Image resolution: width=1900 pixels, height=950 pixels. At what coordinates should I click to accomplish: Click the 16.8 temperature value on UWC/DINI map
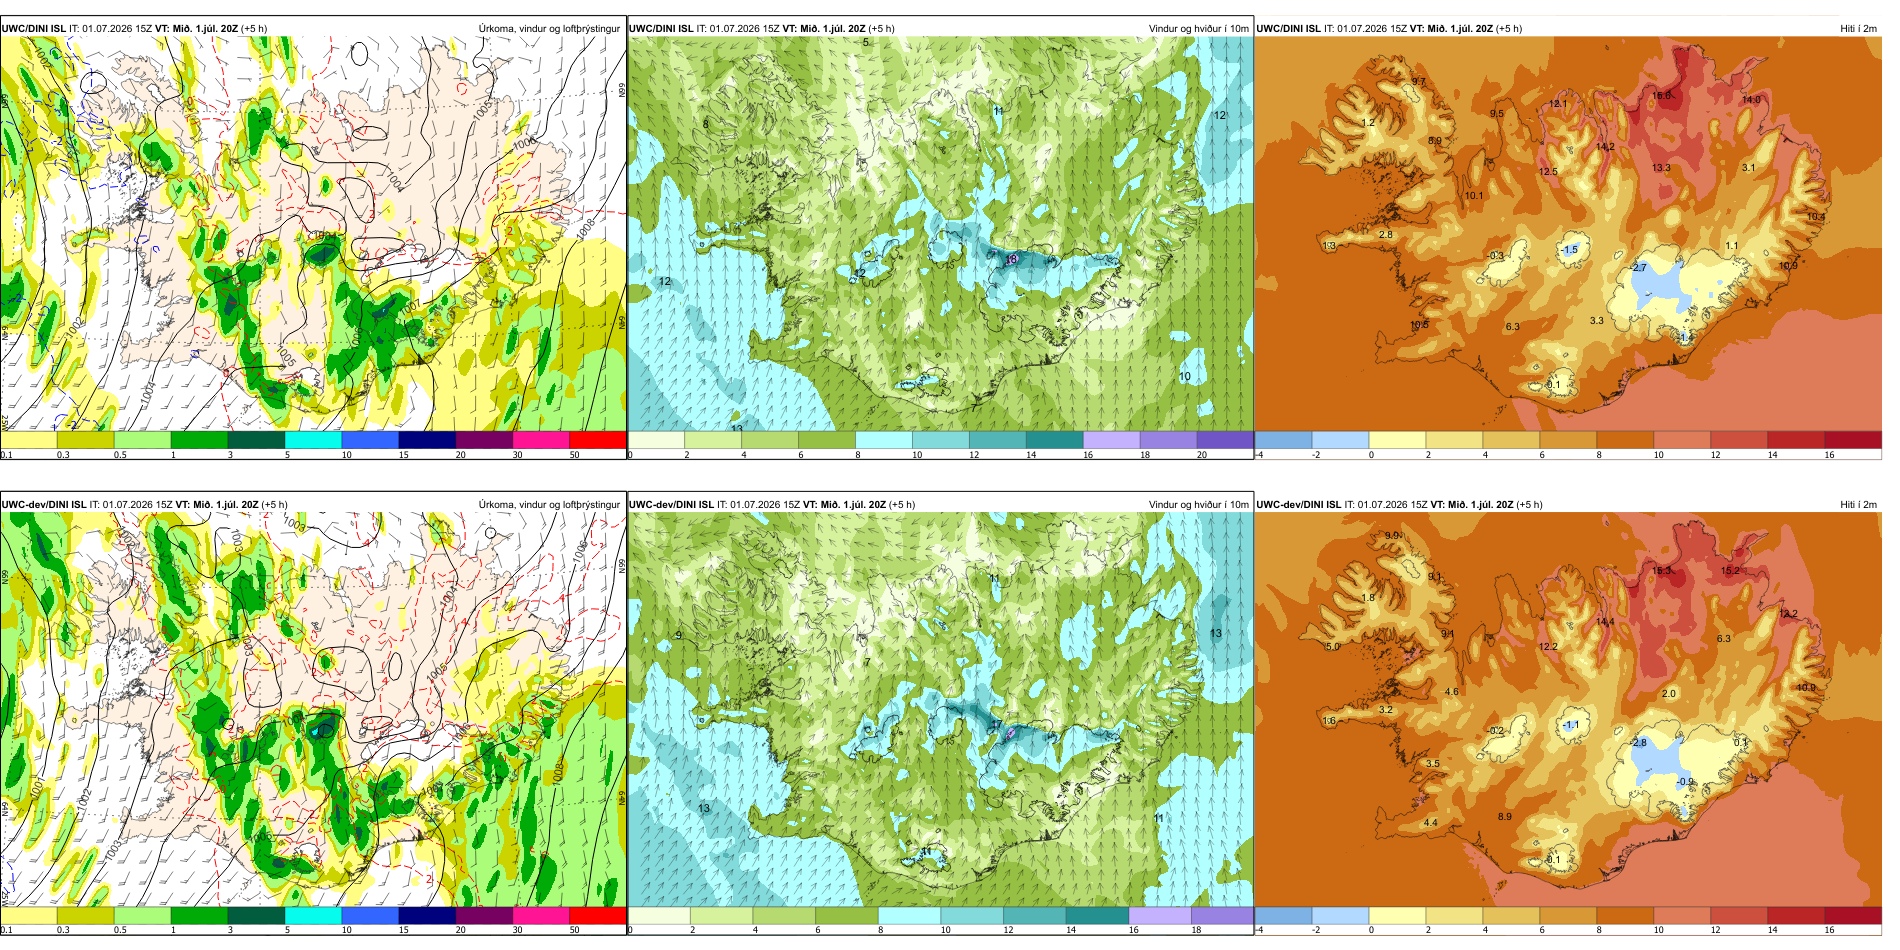click(x=1661, y=96)
